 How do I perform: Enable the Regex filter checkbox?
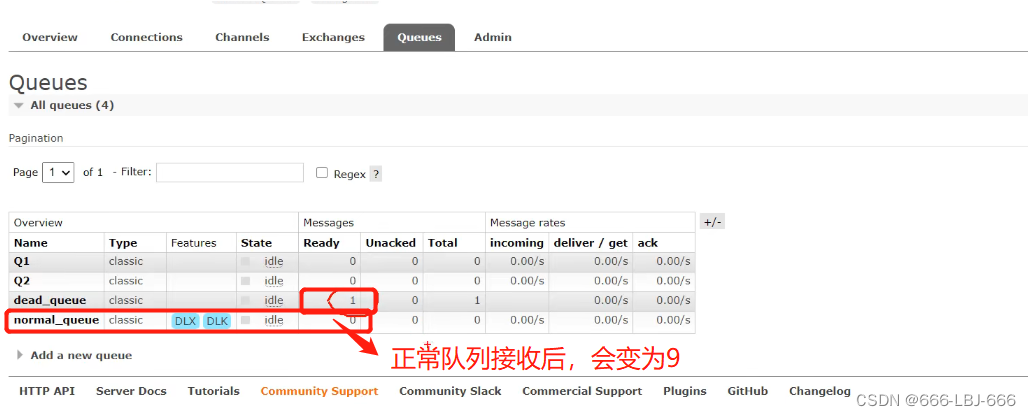(x=322, y=173)
